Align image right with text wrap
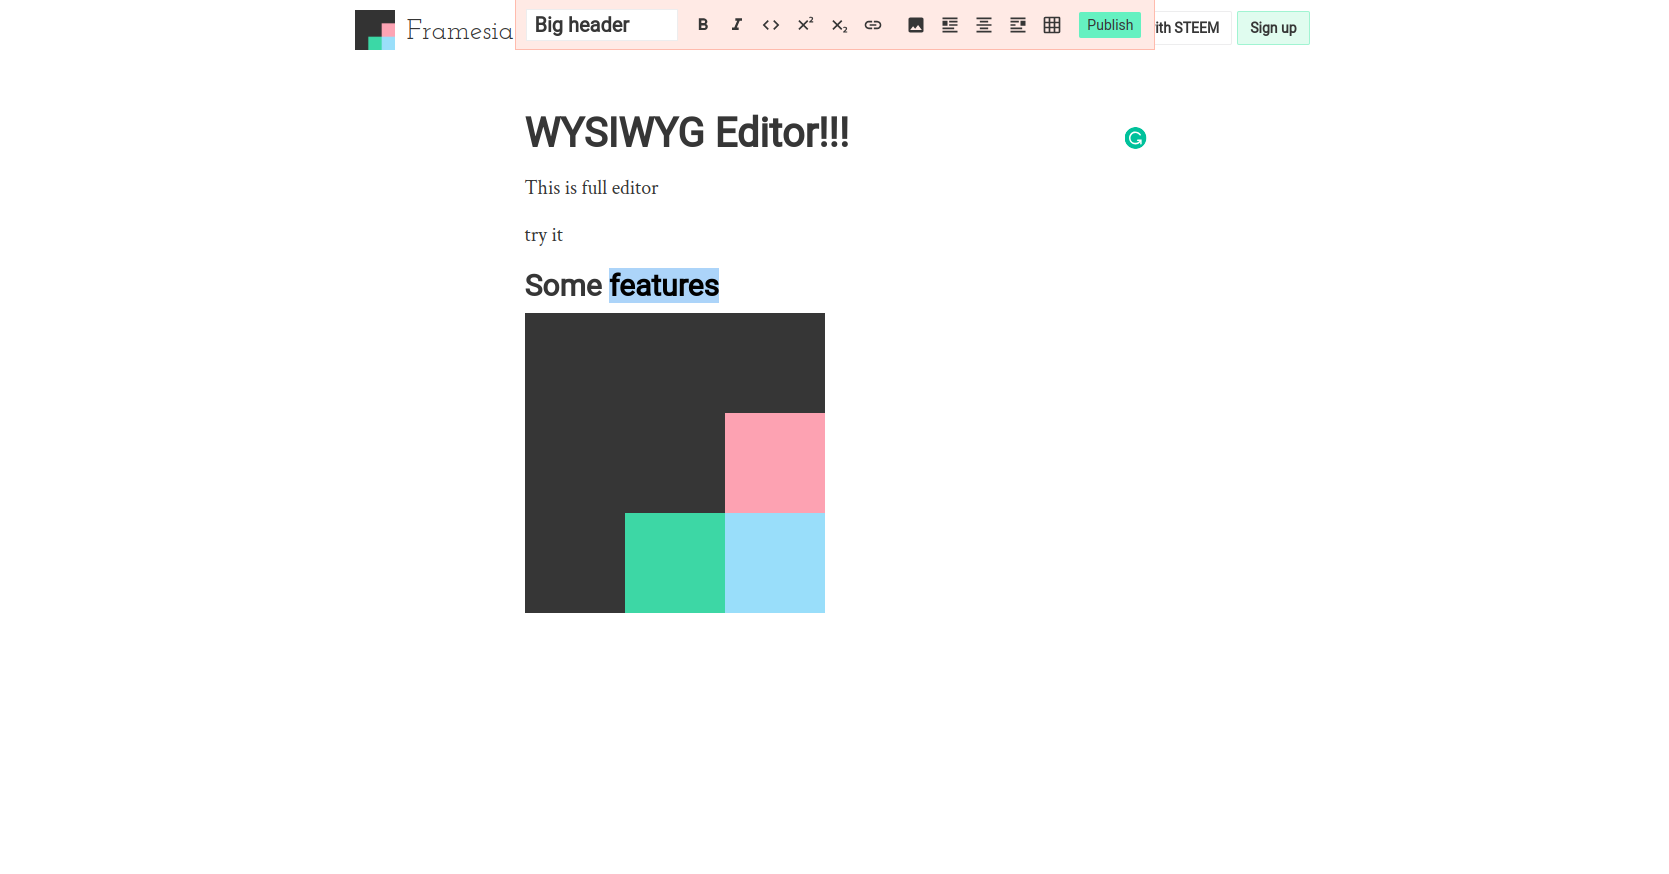 (x=1018, y=25)
